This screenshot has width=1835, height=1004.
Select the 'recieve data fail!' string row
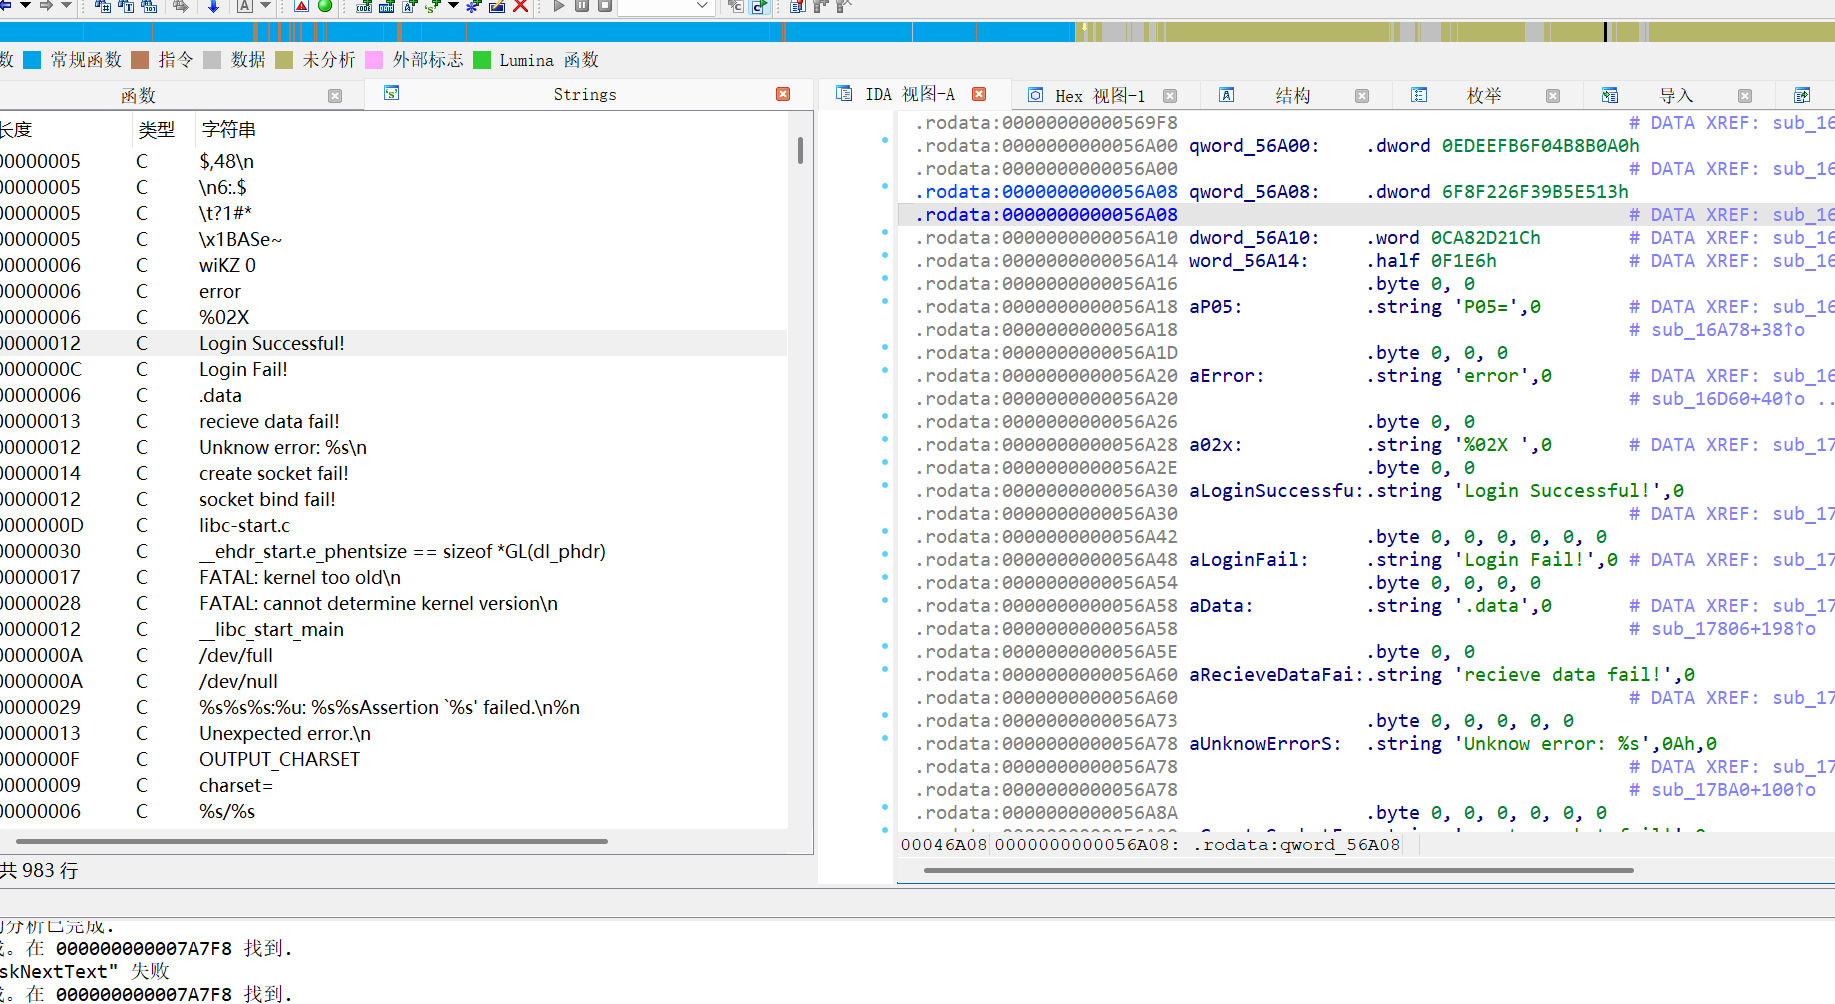tap(393, 421)
